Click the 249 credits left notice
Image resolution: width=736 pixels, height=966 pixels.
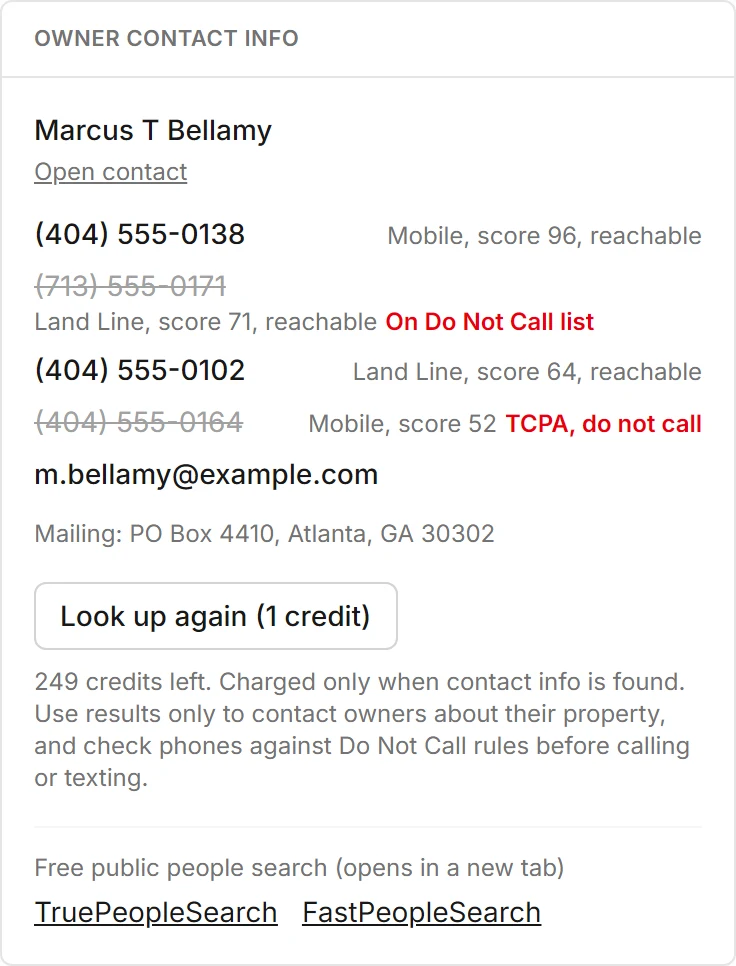[362, 730]
